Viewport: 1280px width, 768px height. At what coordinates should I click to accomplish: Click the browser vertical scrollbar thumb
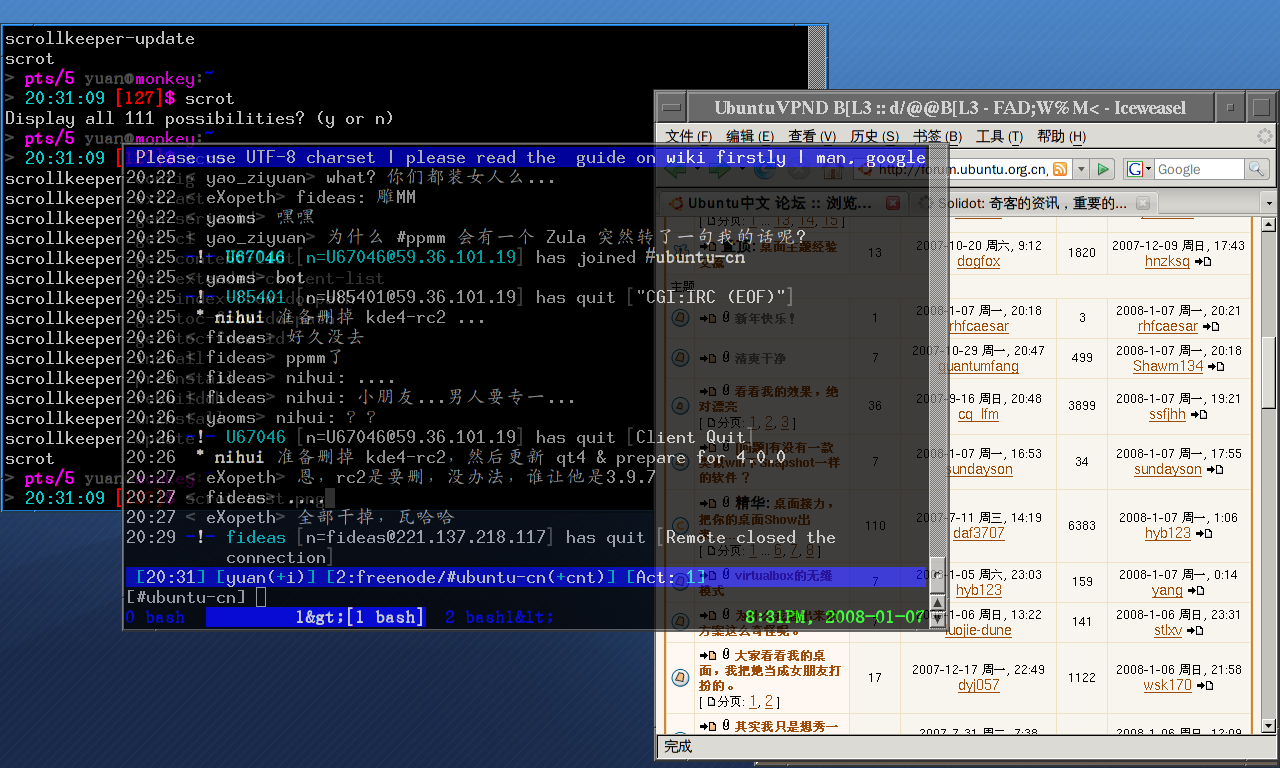coord(1268,372)
